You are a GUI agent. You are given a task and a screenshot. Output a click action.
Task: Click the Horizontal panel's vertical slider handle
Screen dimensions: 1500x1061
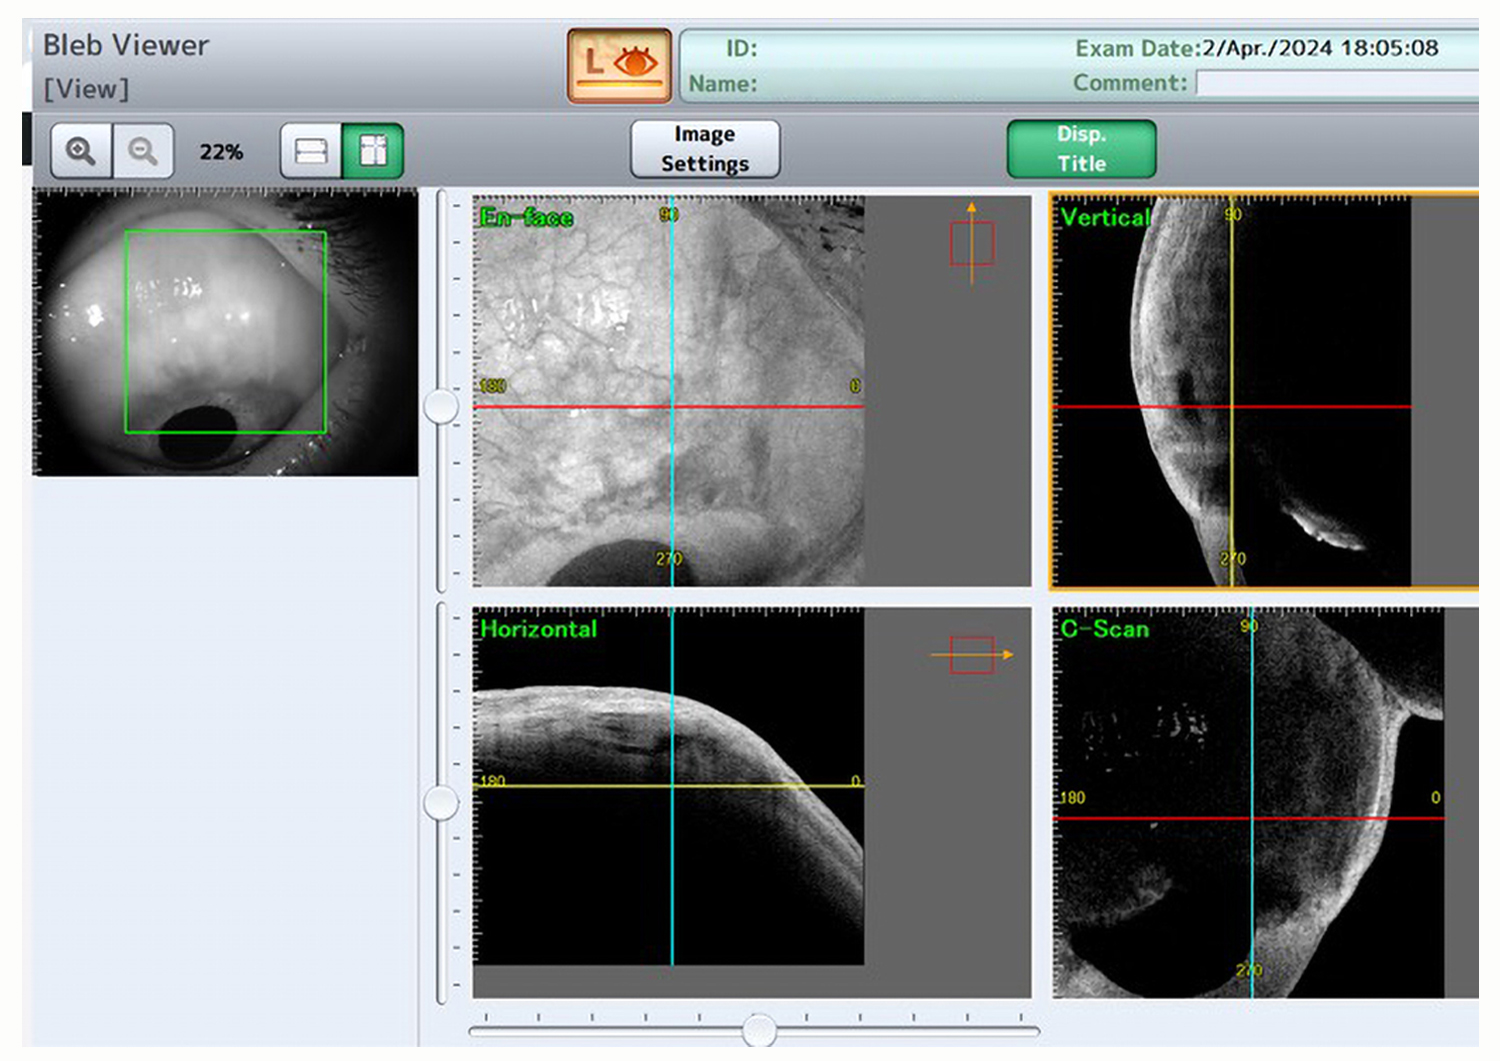coord(441,802)
